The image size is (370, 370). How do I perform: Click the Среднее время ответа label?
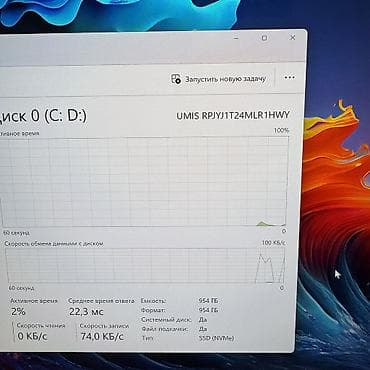coord(101,301)
